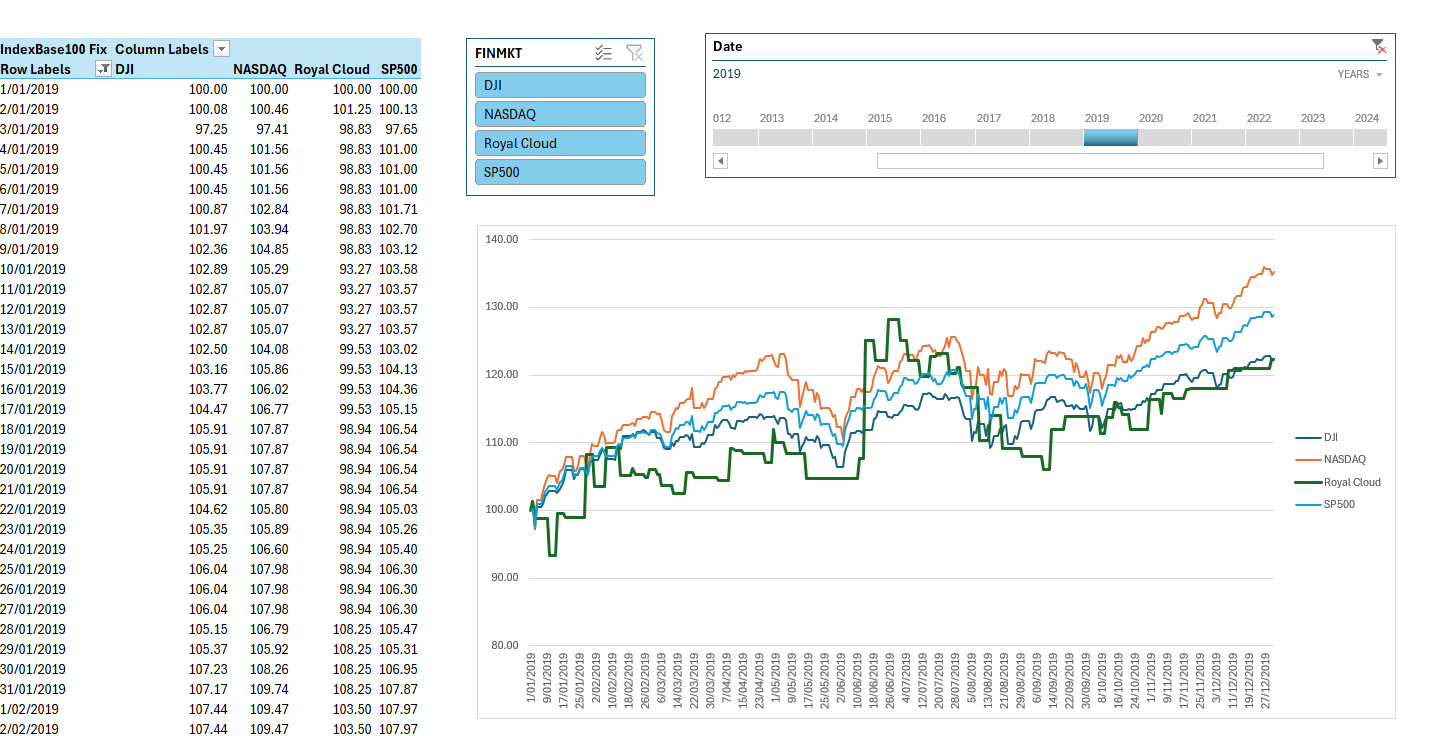Select Royal Cloud in the FINMKT slicer
The height and width of the screenshot is (736, 1445).
tap(560, 143)
